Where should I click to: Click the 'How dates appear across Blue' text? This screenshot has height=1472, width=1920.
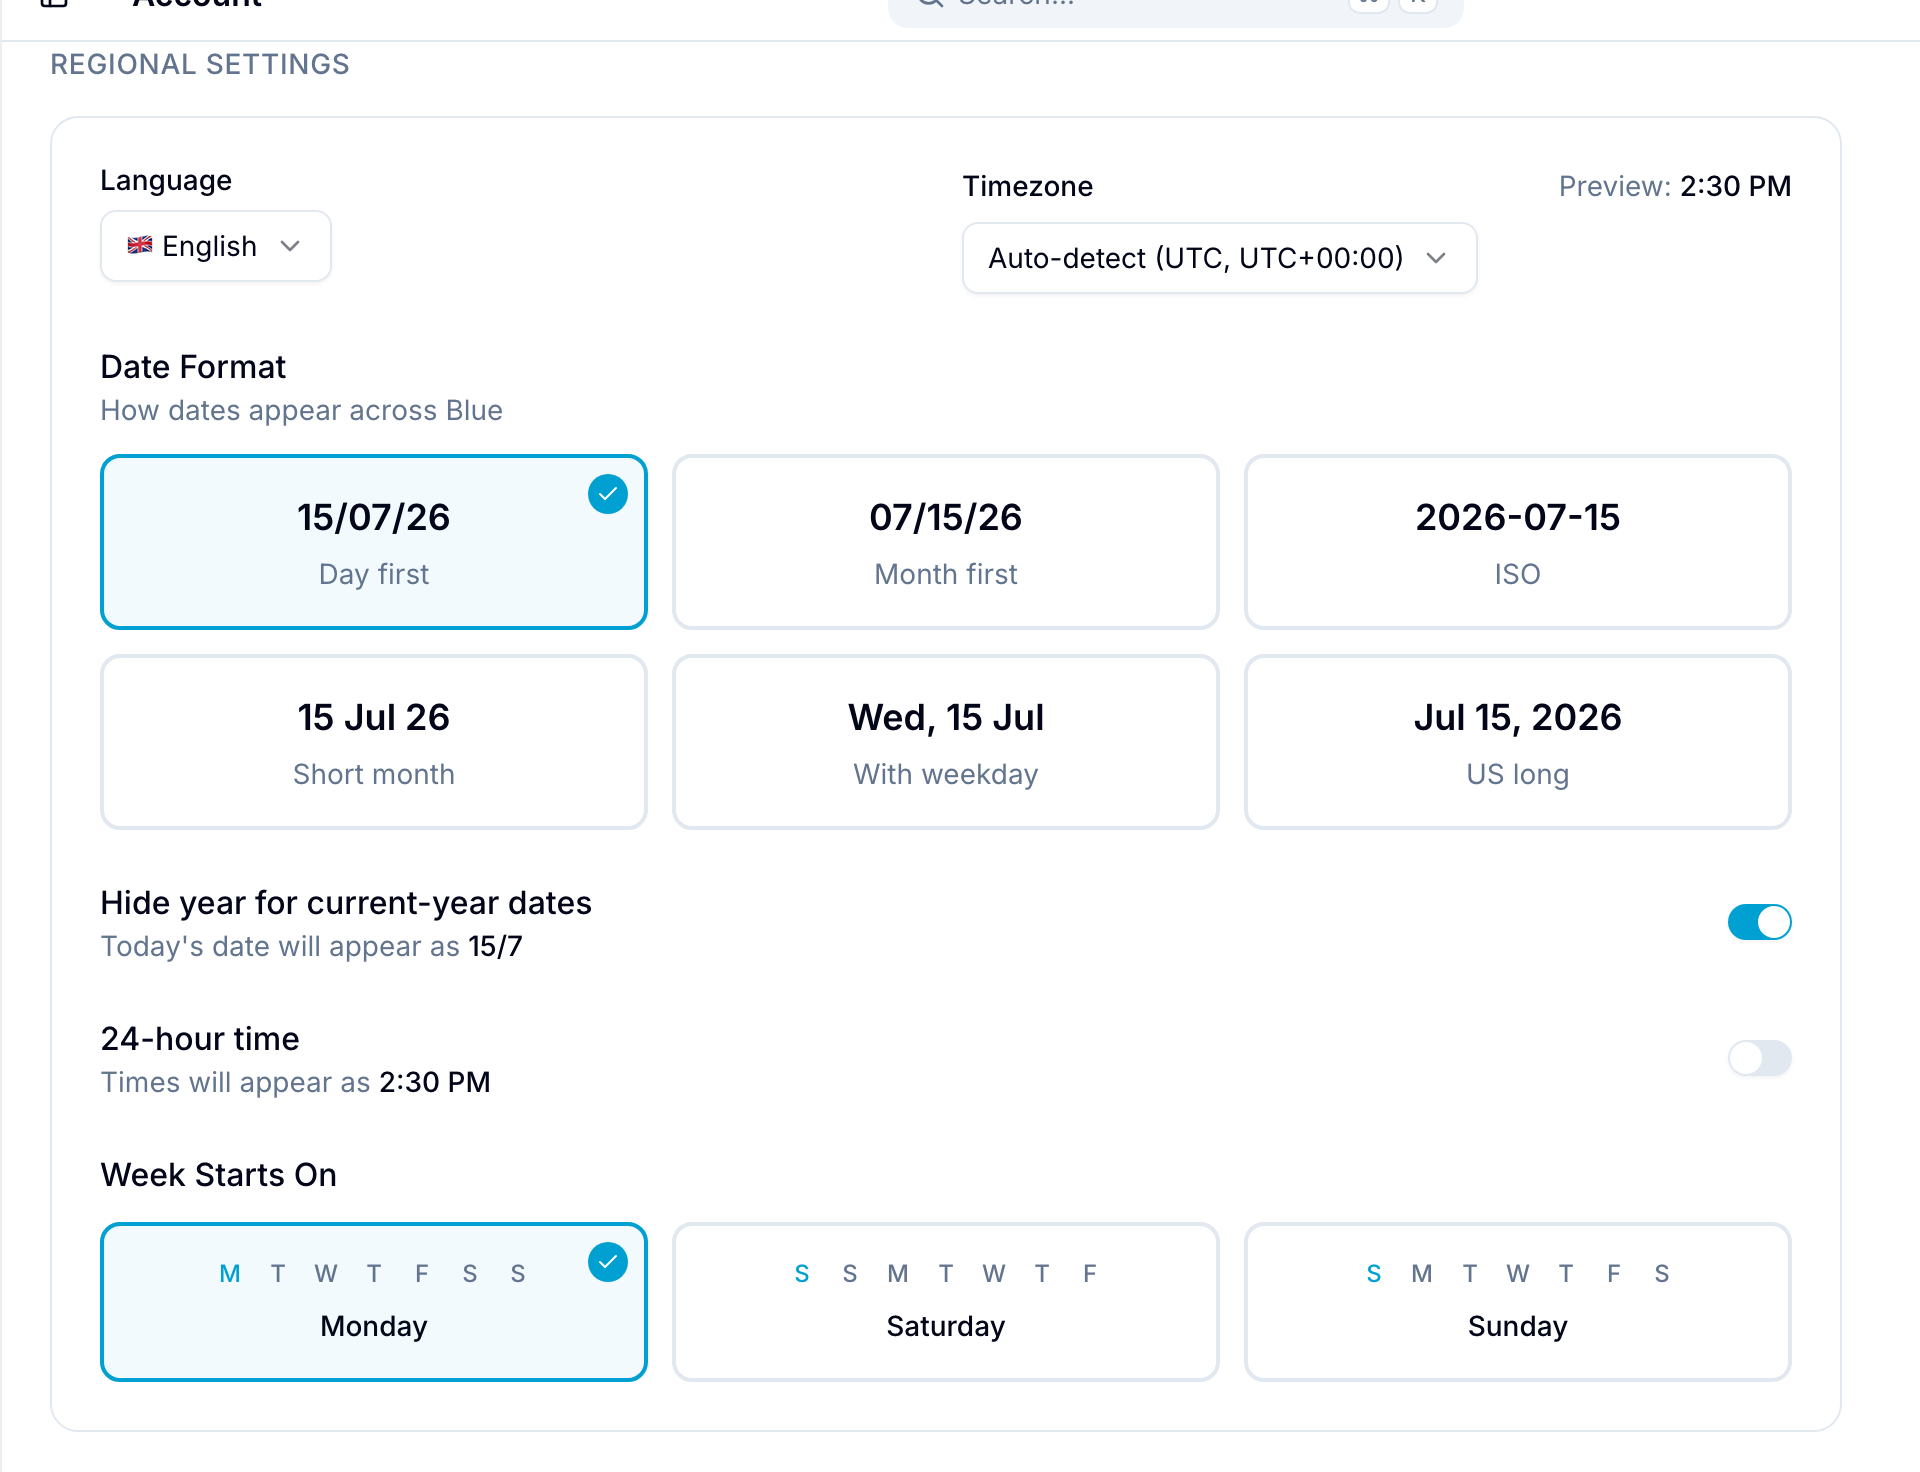tap(301, 410)
